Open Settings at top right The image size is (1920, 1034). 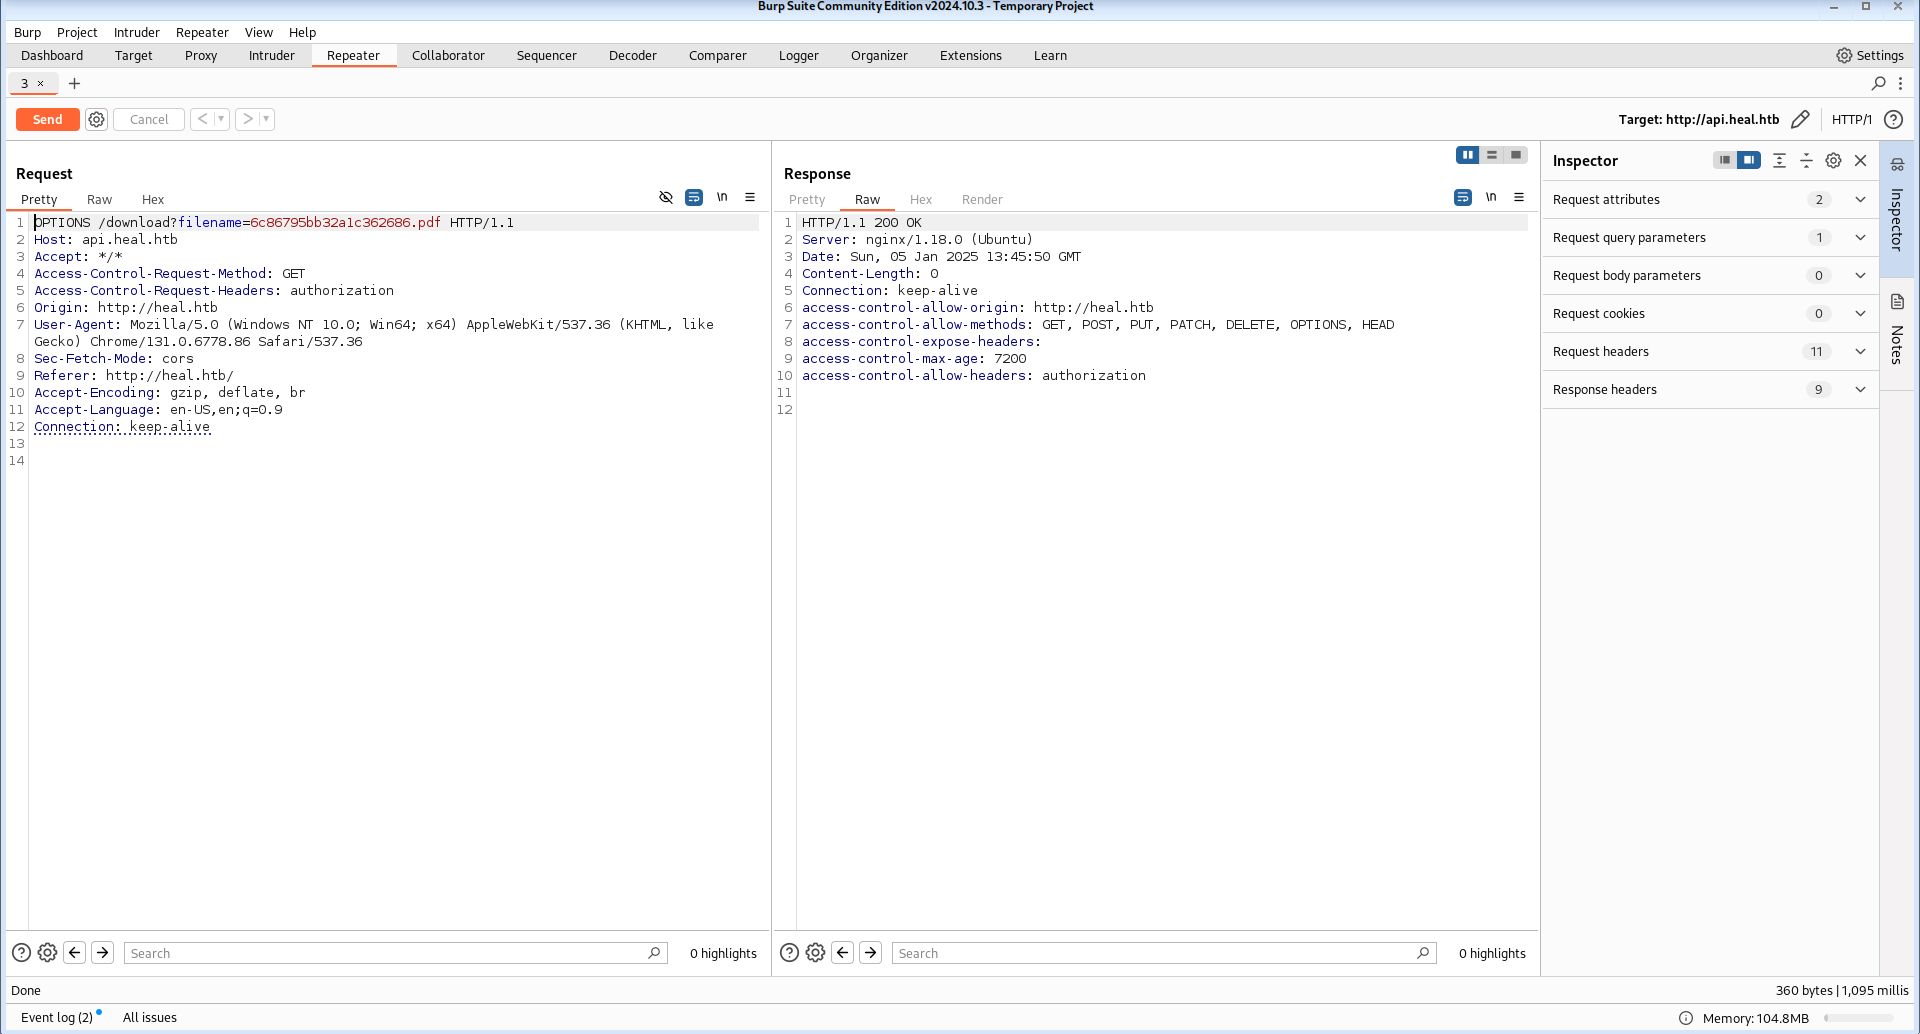pos(1869,56)
